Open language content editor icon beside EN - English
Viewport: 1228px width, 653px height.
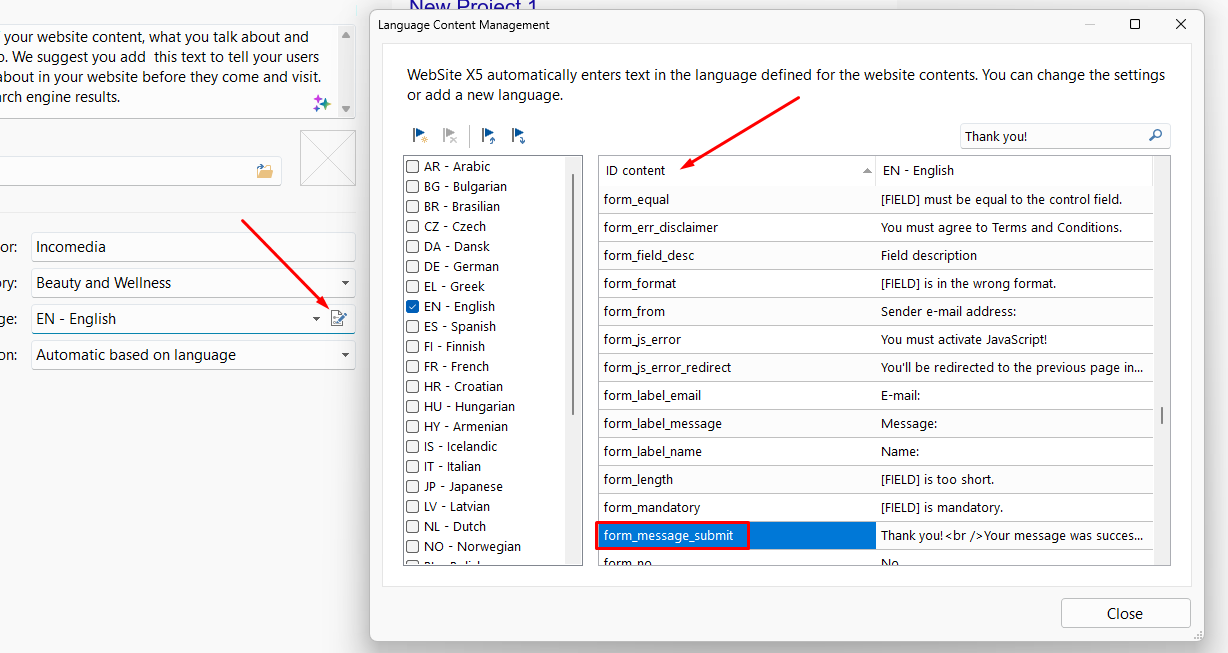tap(339, 319)
